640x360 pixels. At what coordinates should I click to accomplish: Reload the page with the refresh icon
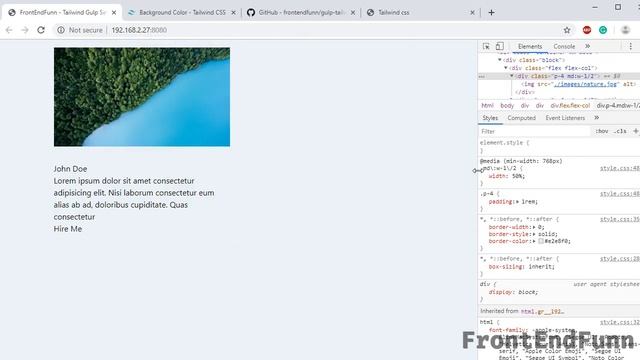(x=41, y=30)
